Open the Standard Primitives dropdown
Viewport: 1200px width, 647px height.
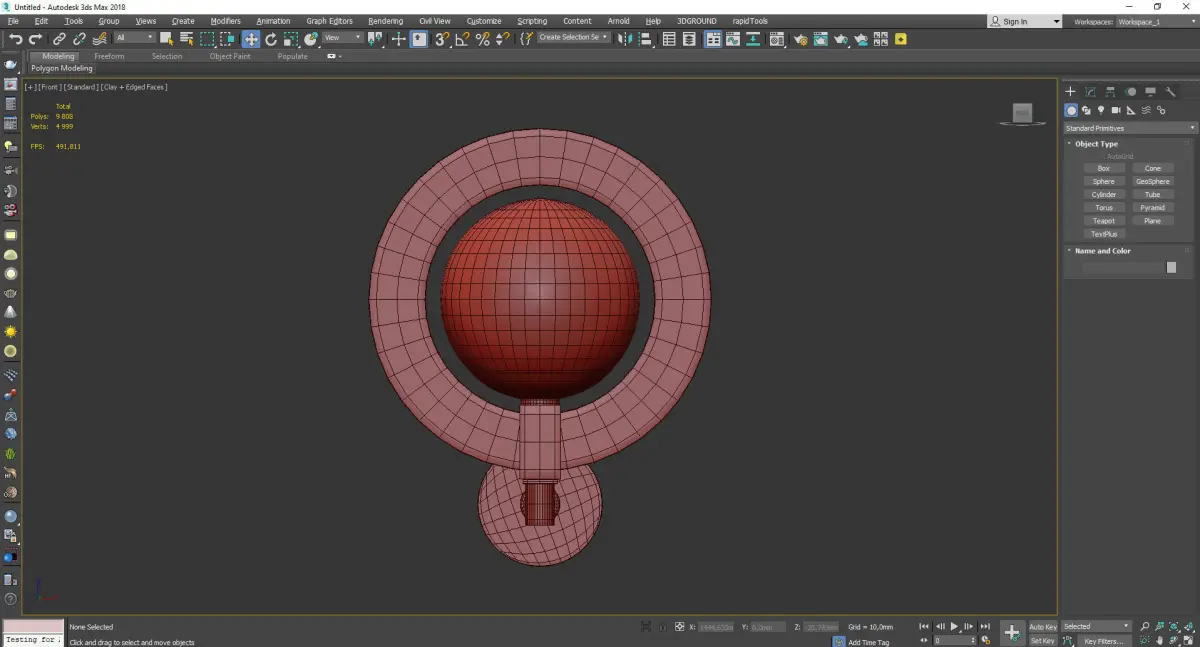[1130, 128]
